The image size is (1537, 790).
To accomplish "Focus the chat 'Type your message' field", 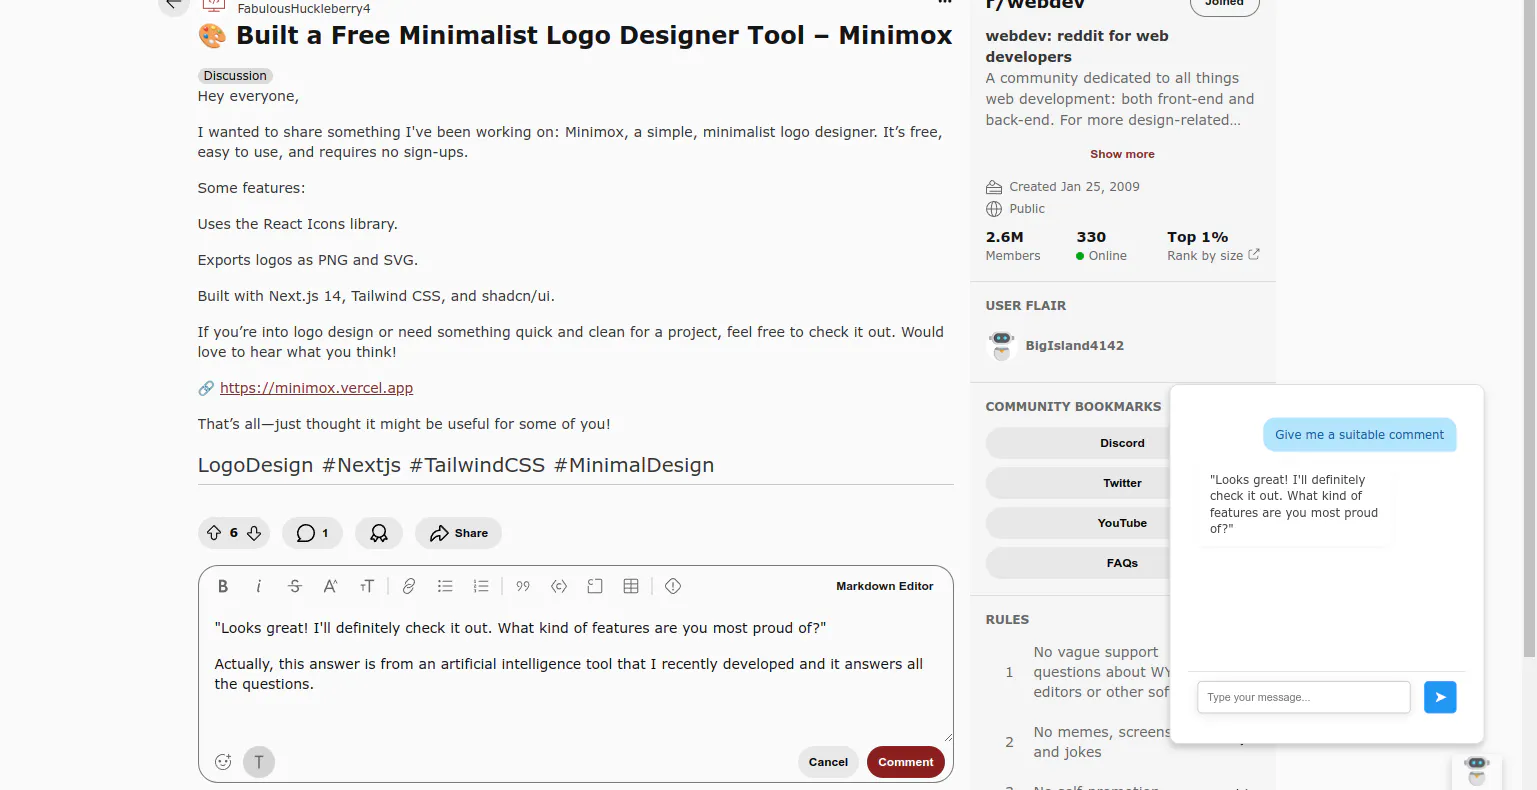I will 1304,697.
